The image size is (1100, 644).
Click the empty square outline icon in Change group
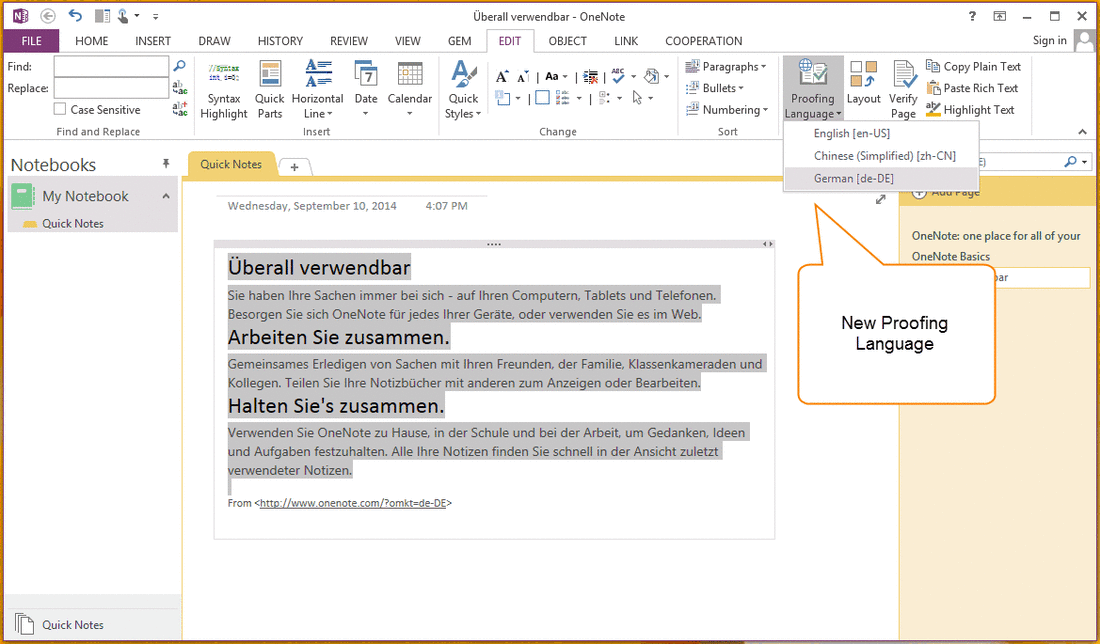tap(542, 98)
